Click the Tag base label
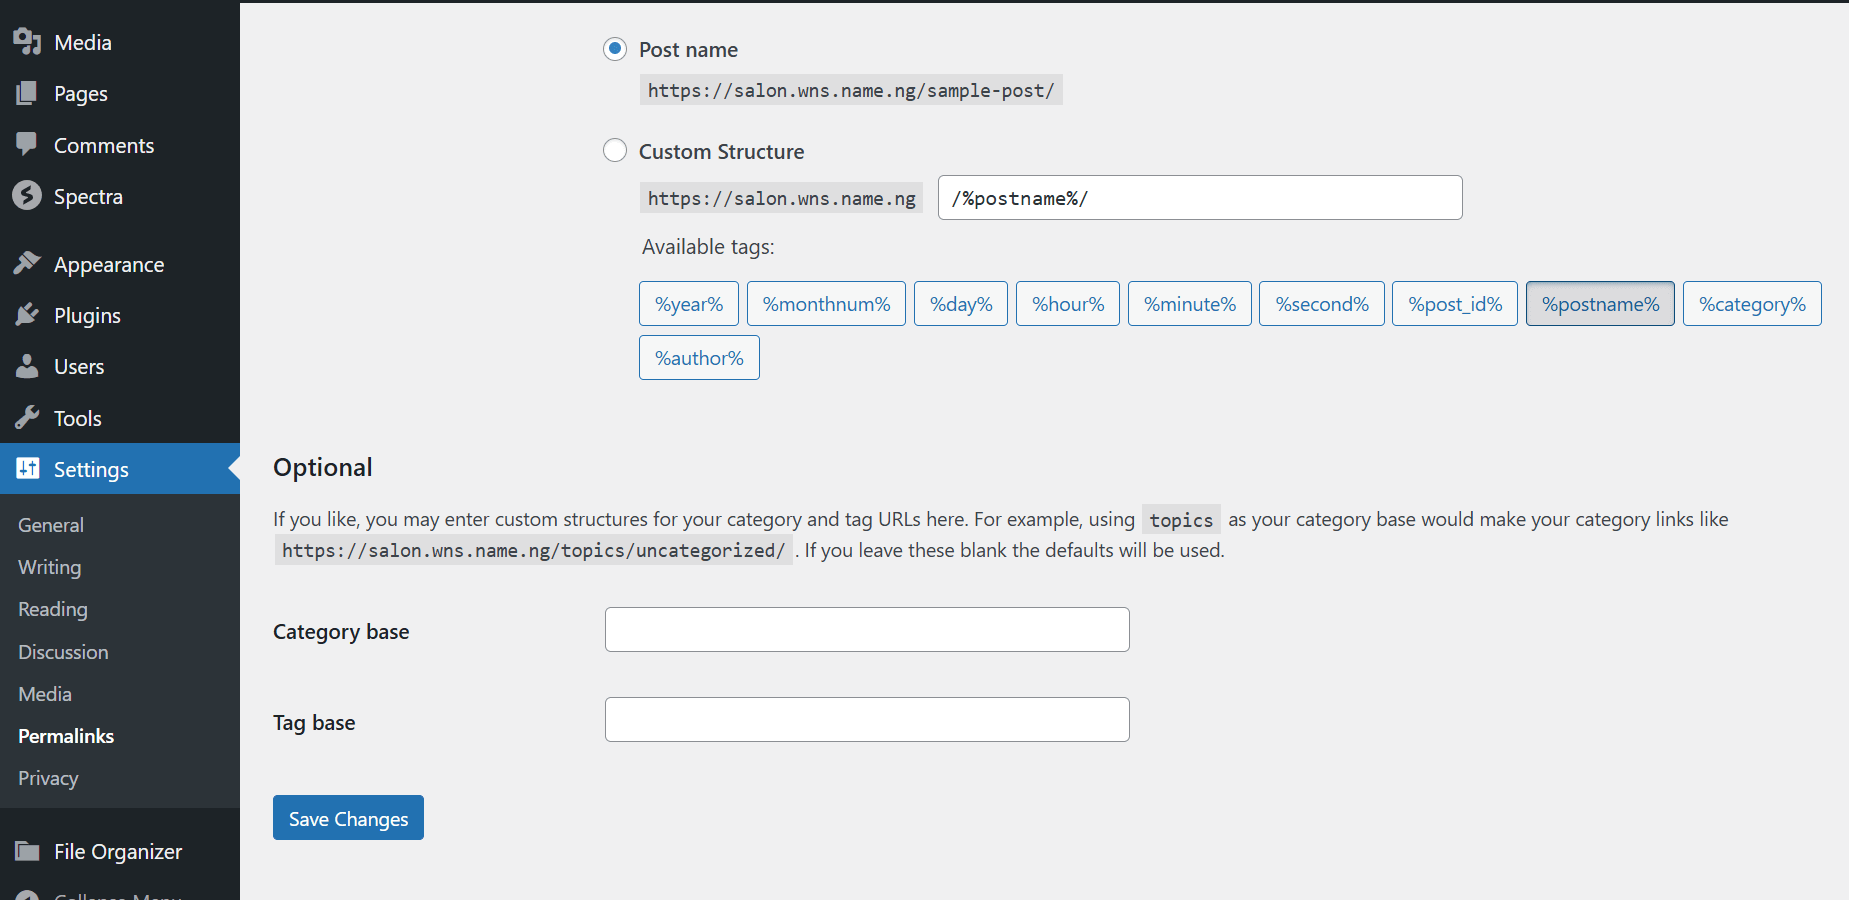1849x900 pixels. (x=314, y=722)
